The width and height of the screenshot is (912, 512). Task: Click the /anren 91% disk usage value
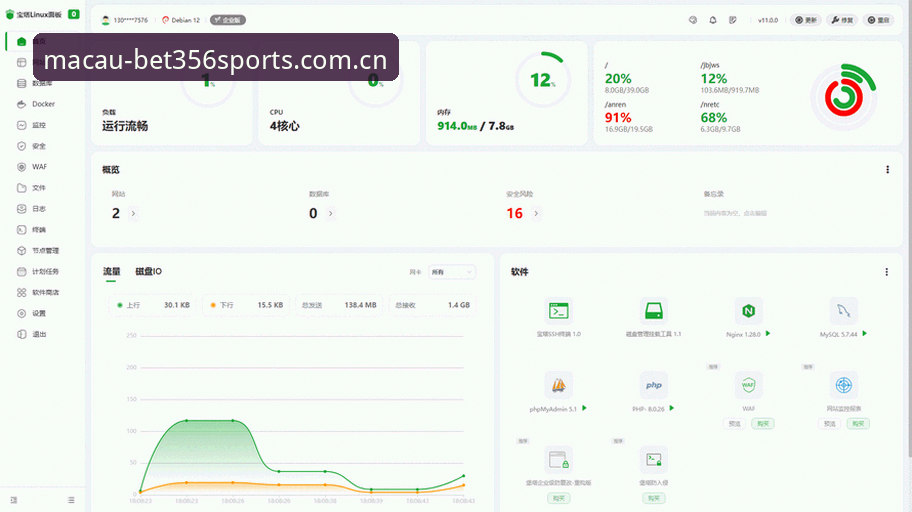click(618, 118)
